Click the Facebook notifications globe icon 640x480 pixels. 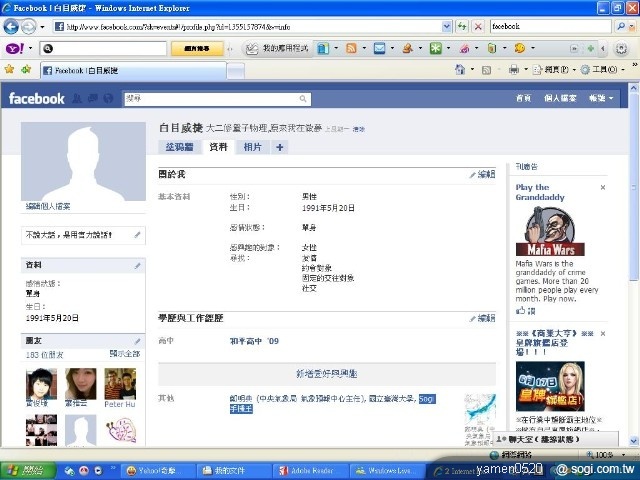coord(108,98)
